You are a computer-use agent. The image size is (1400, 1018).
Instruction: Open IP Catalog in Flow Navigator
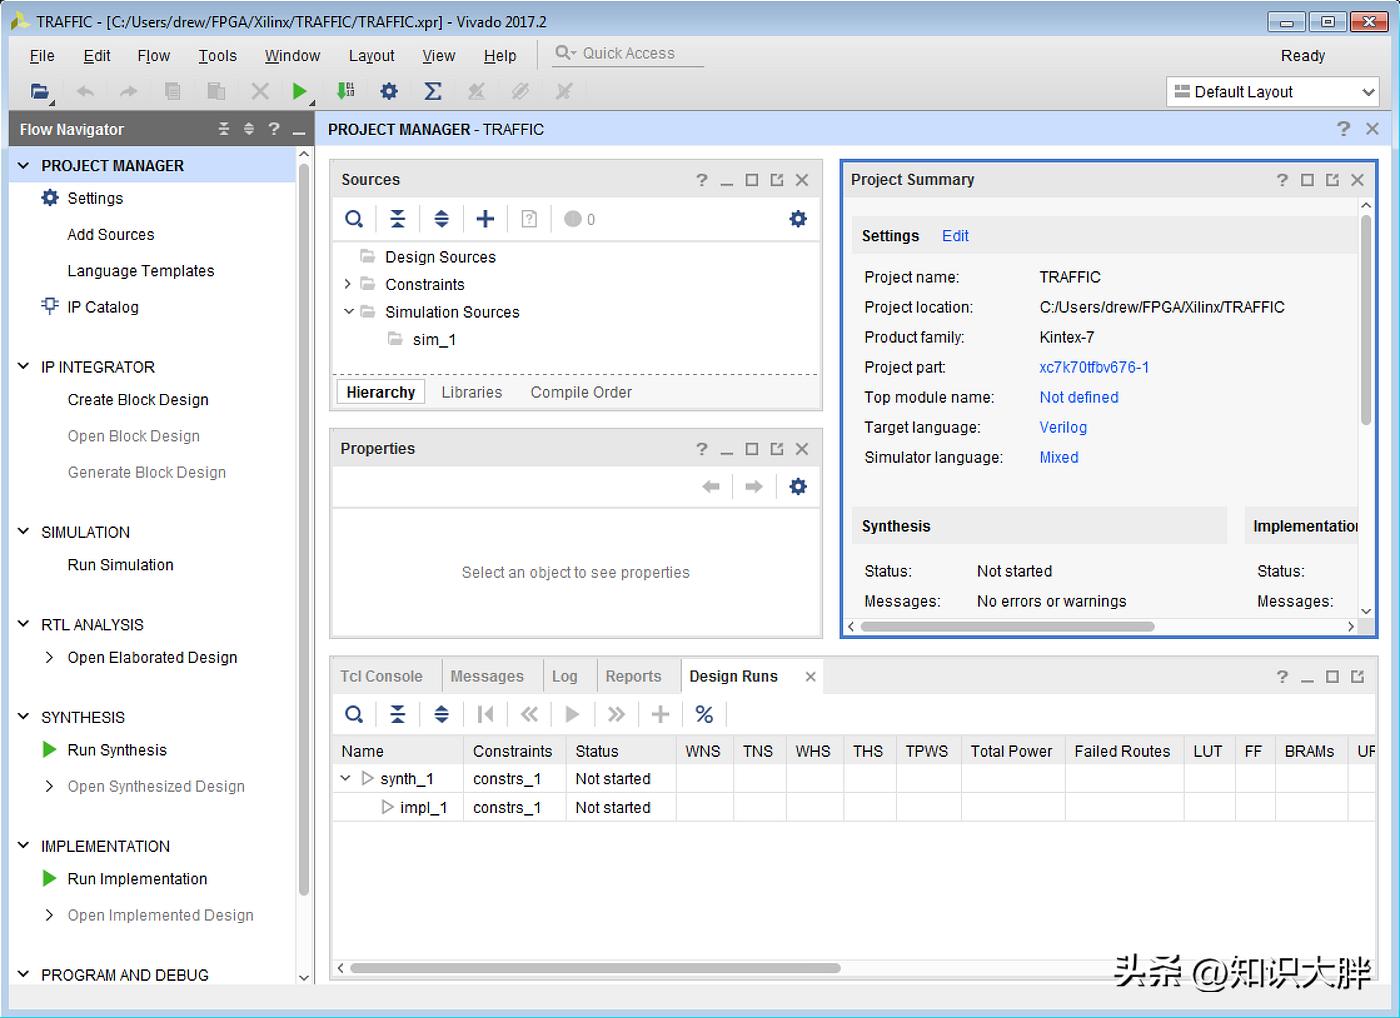pos(102,307)
